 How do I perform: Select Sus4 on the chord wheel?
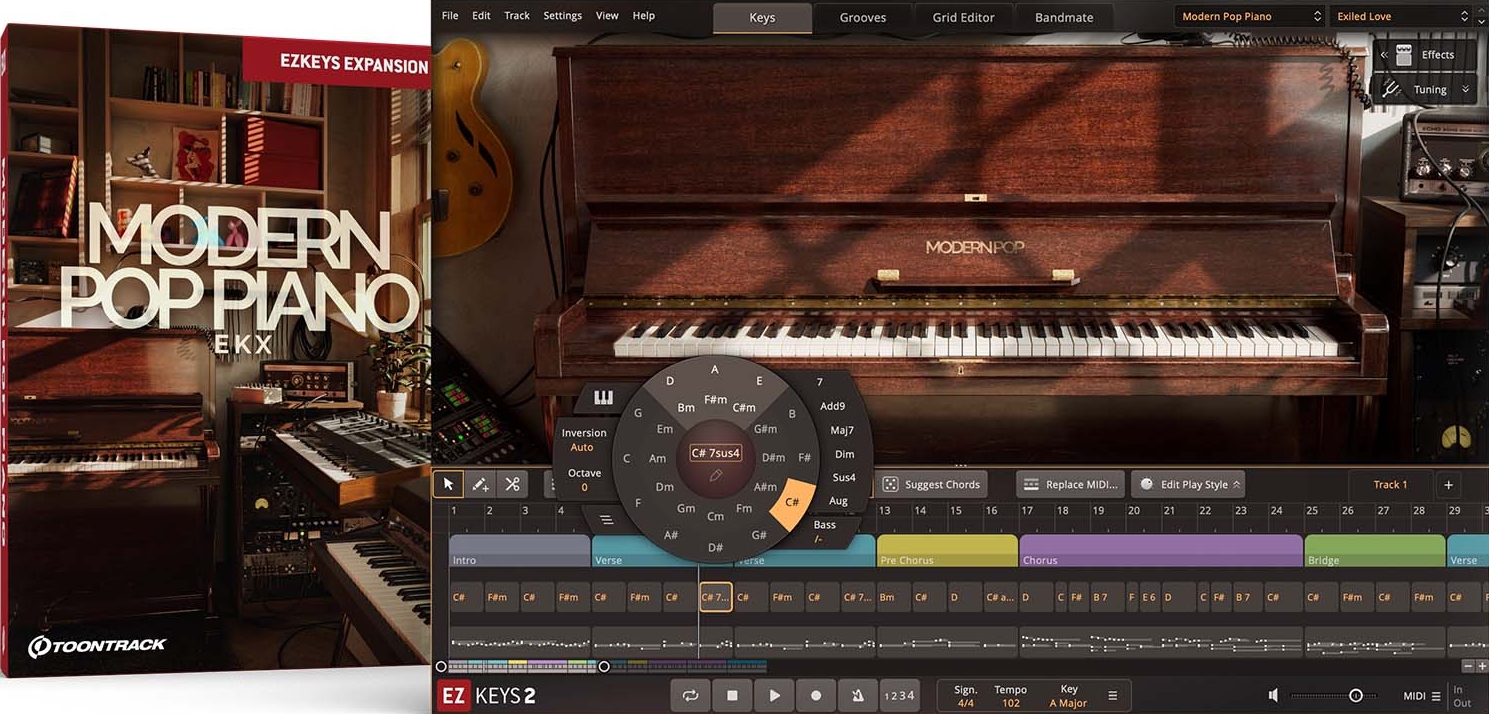[x=843, y=477]
